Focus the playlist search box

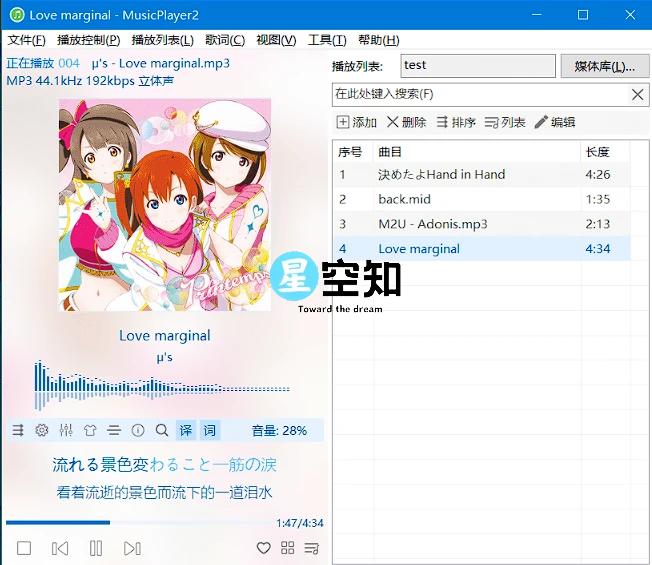coord(480,94)
